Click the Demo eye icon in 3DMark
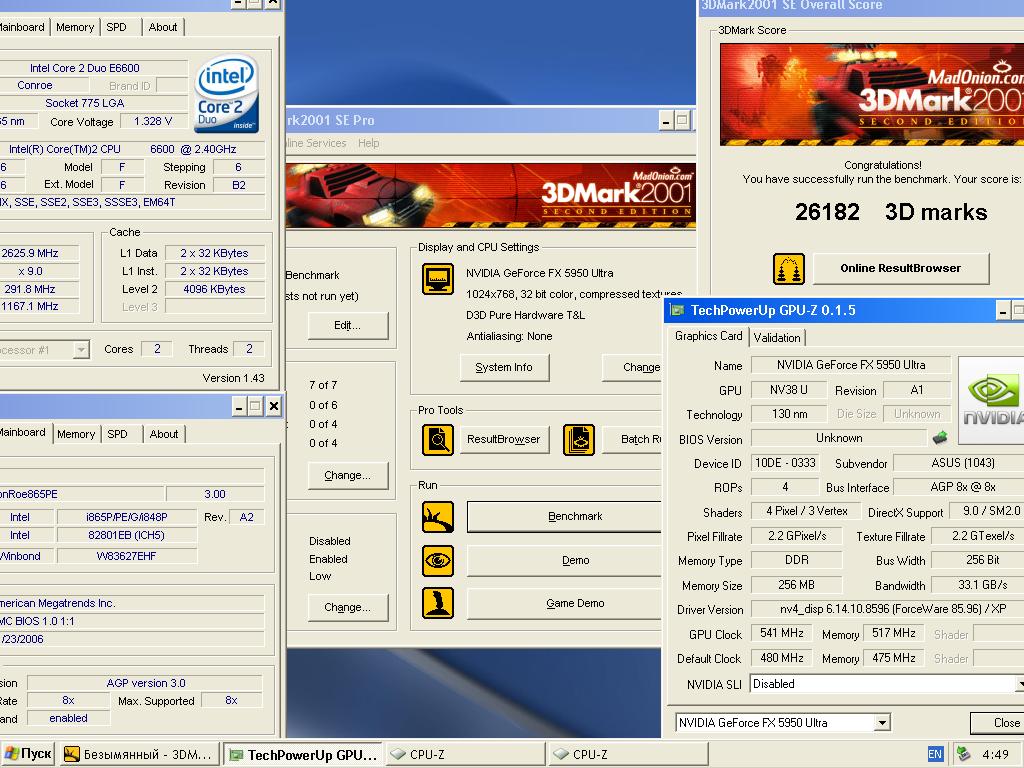This screenshot has height=768, width=1024. [438, 560]
